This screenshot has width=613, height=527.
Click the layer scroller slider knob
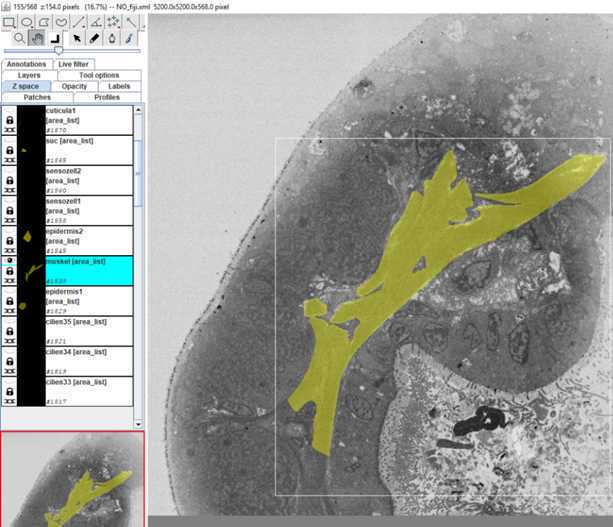(x=59, y=50)
